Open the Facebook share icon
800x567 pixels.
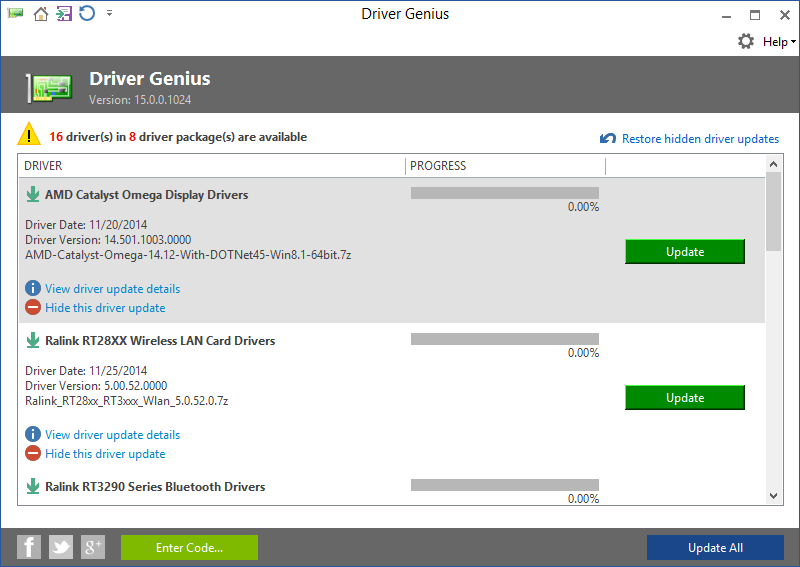29,548
